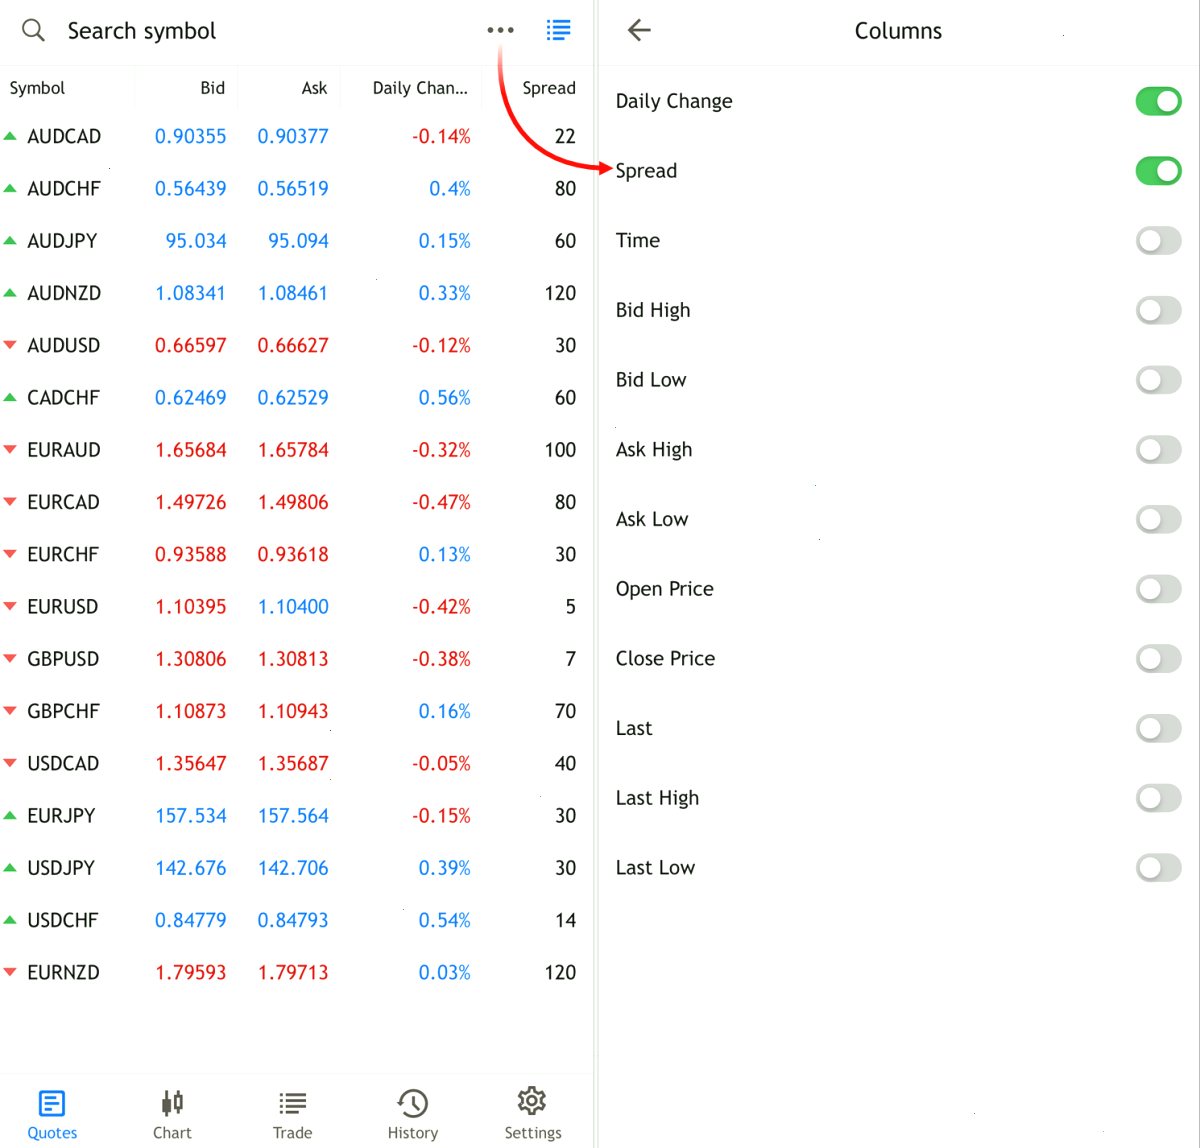
Task: Switch on the Ask High toggle
Action: (x=1158, y=449)
